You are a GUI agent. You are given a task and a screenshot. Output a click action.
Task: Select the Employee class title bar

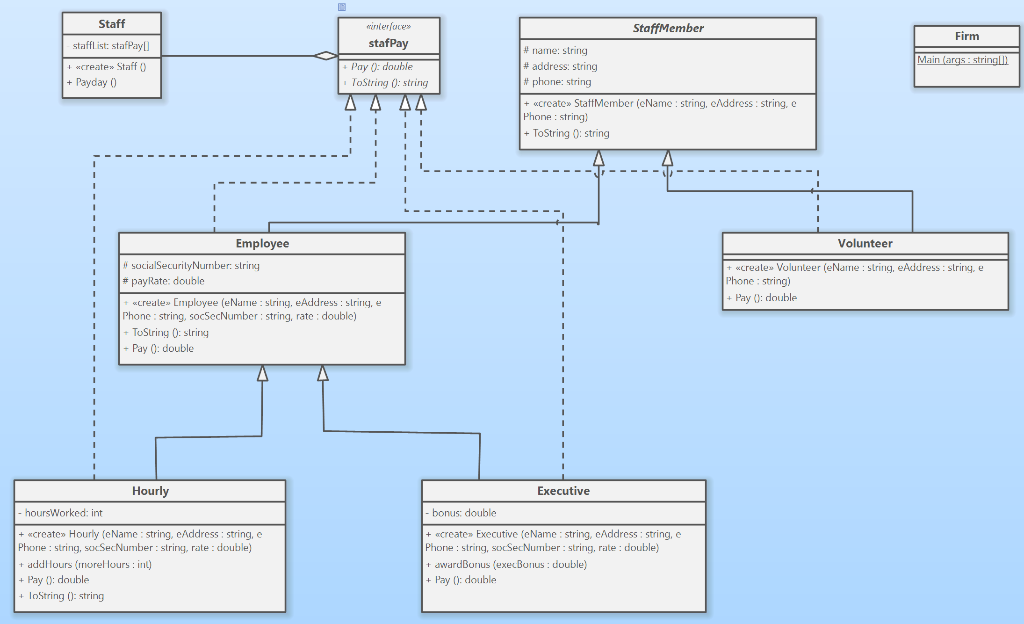click(x=261, y=242)
